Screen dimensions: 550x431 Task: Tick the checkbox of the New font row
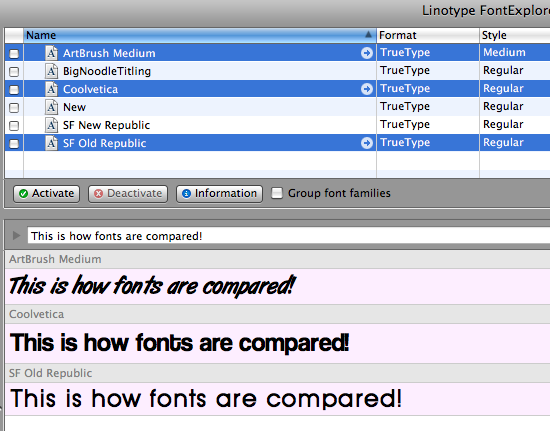14,108
